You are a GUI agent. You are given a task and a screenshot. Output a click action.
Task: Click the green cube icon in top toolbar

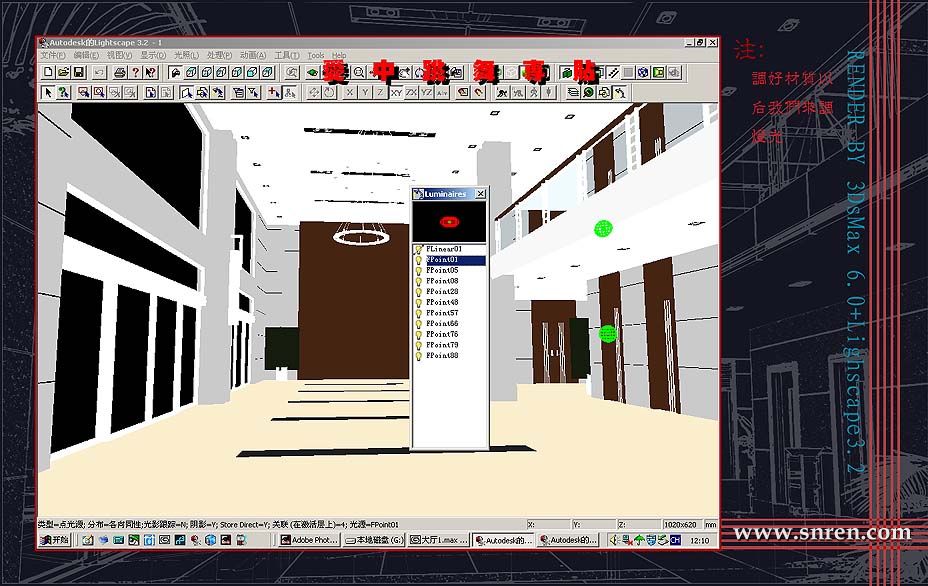point(566,72)
